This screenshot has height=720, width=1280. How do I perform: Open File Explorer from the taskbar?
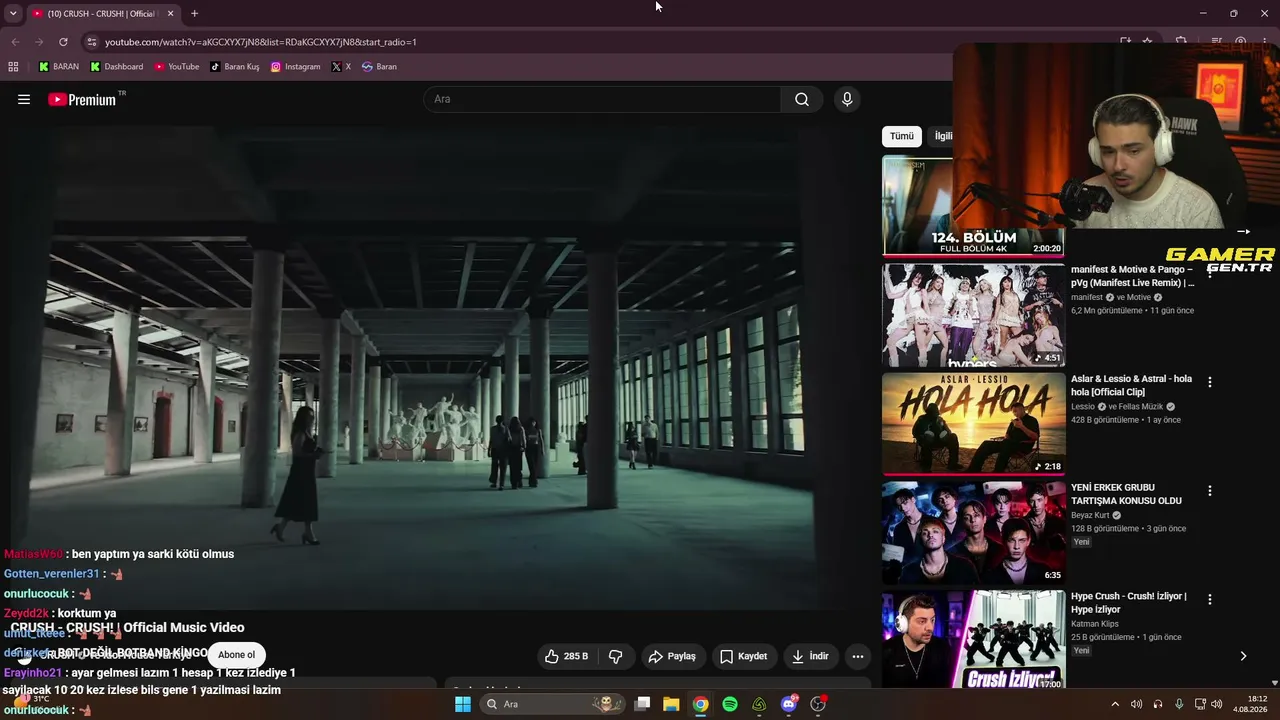671,704
